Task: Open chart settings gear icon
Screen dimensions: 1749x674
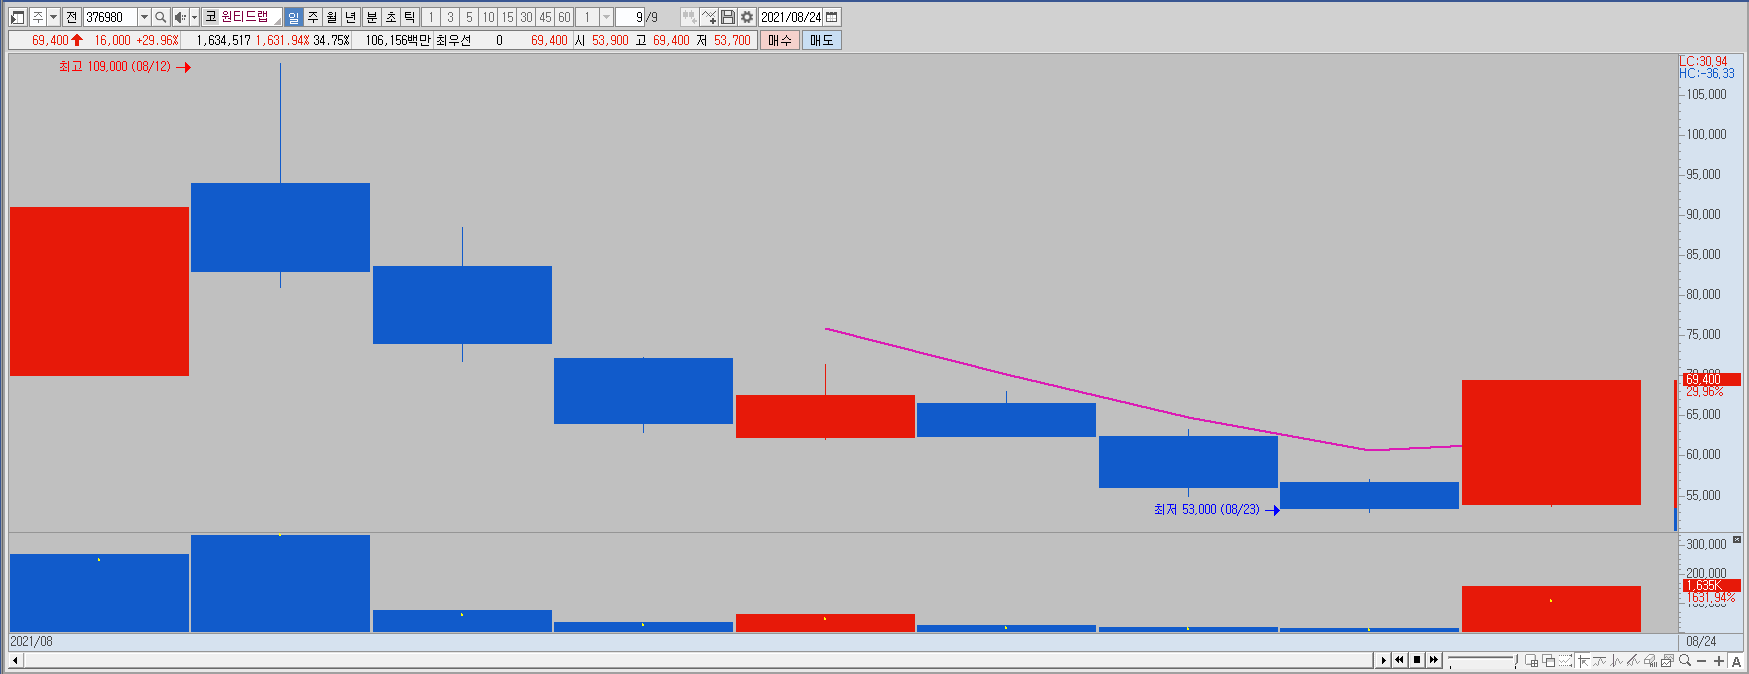Action: pyautogui.click(x=747, y=17)
